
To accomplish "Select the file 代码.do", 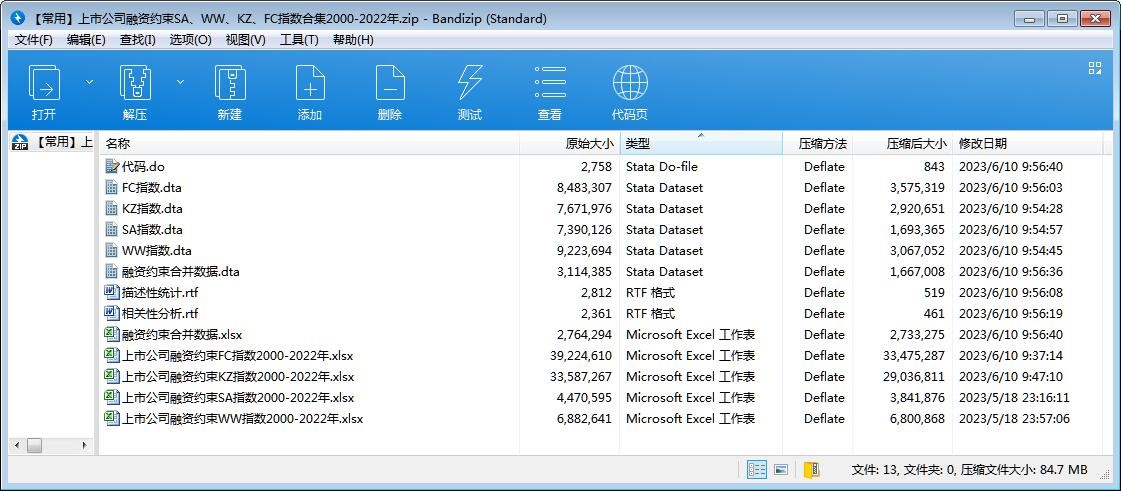I will (x=143, y=167).
